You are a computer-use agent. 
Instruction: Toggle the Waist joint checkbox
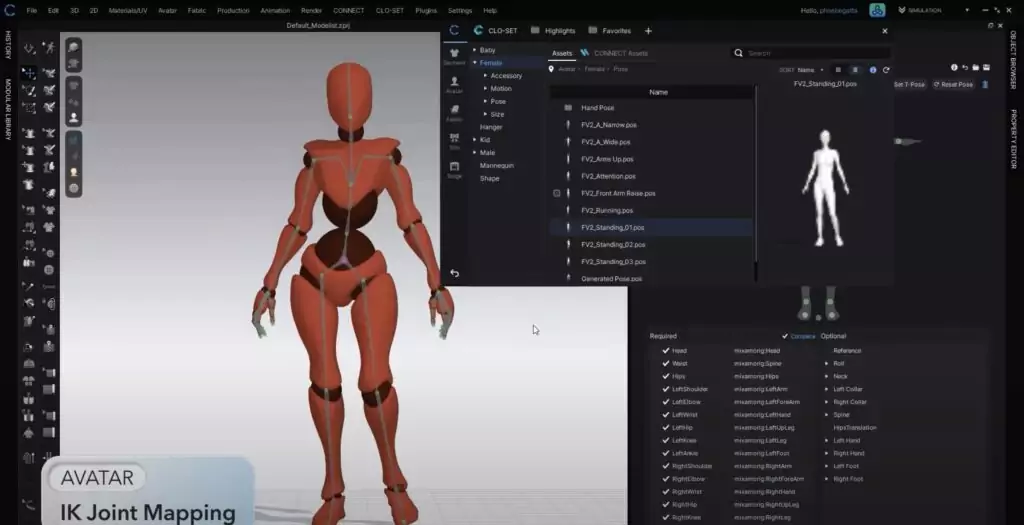(665, 364)
